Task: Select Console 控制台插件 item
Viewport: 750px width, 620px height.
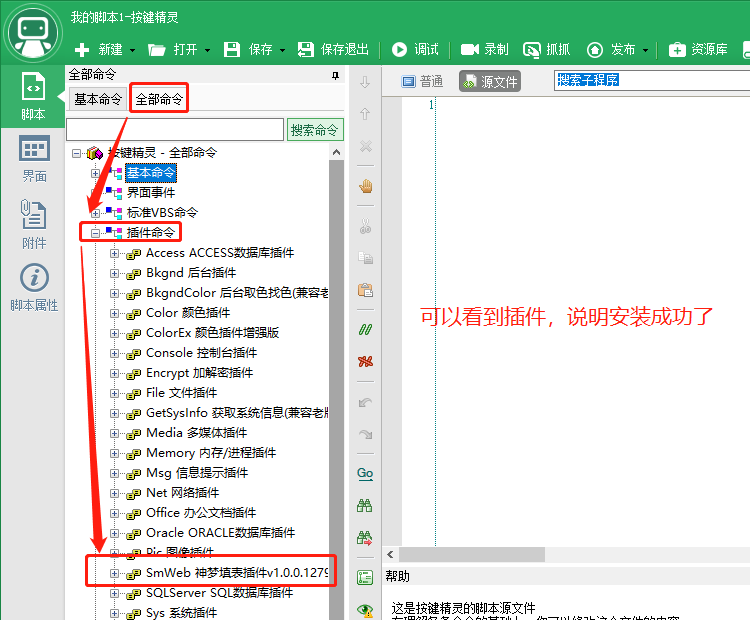Action: coord(201,353)
